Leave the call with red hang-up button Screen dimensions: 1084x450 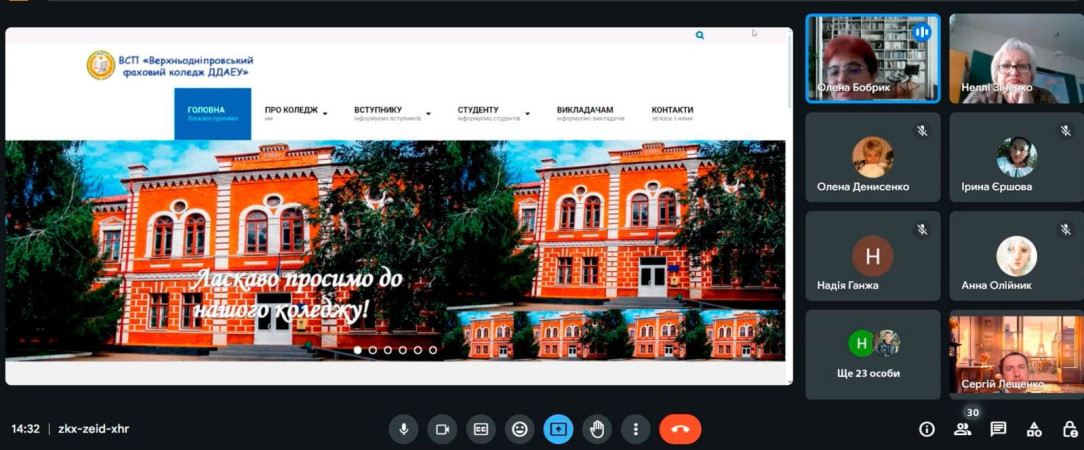680,429
